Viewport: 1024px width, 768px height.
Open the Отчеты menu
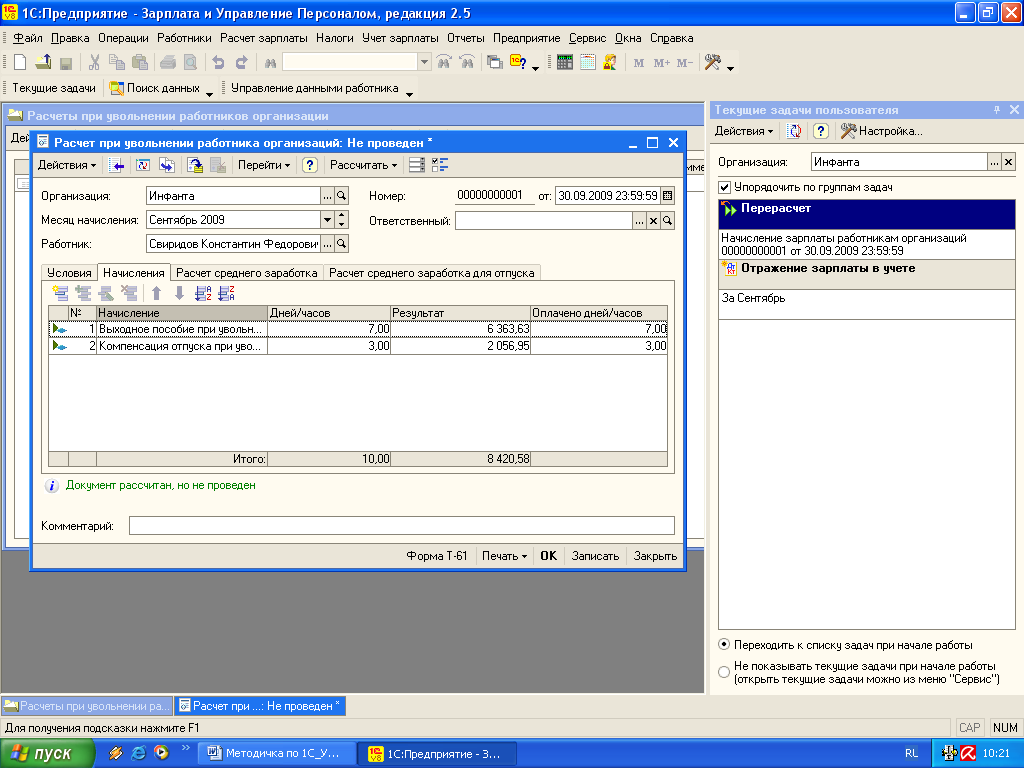[465, 38]
